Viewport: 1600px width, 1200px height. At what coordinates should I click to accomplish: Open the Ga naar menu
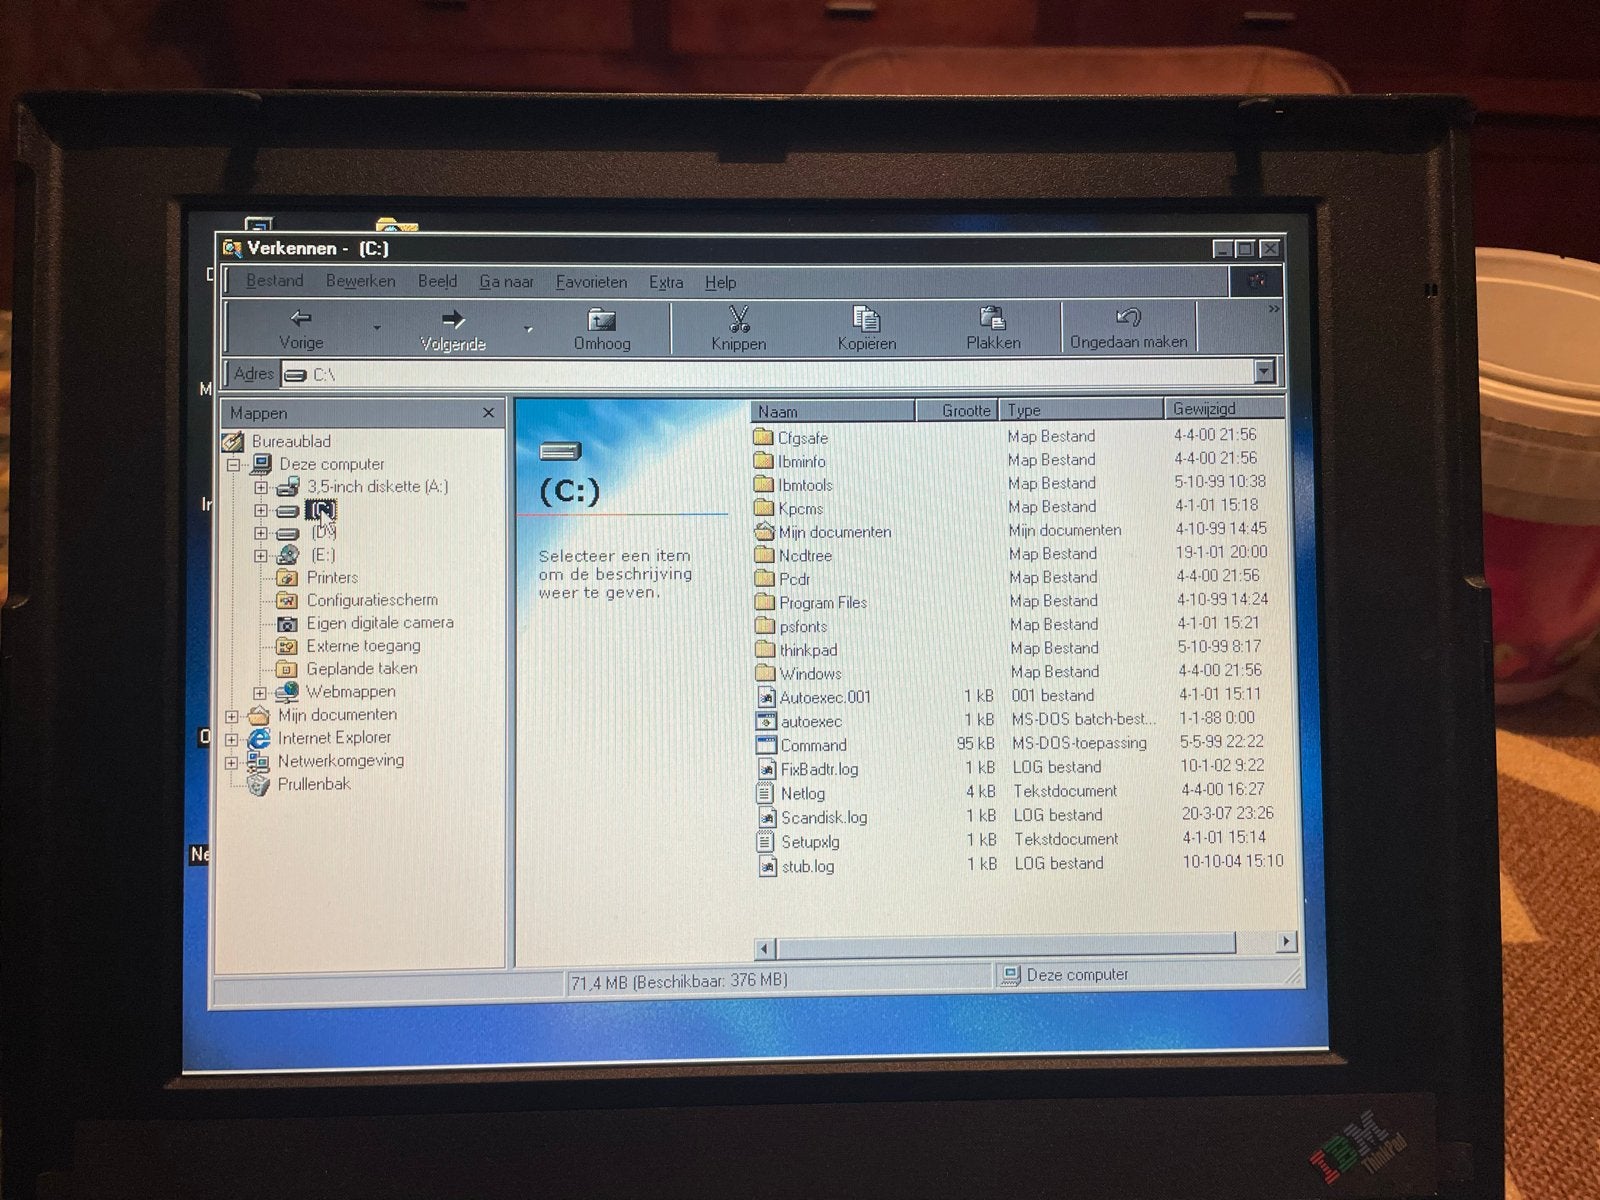(x=506, y=282)
